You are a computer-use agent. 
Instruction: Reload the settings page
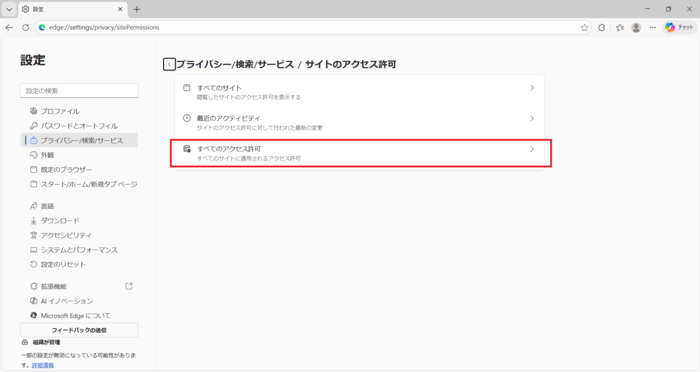point(25,27)
